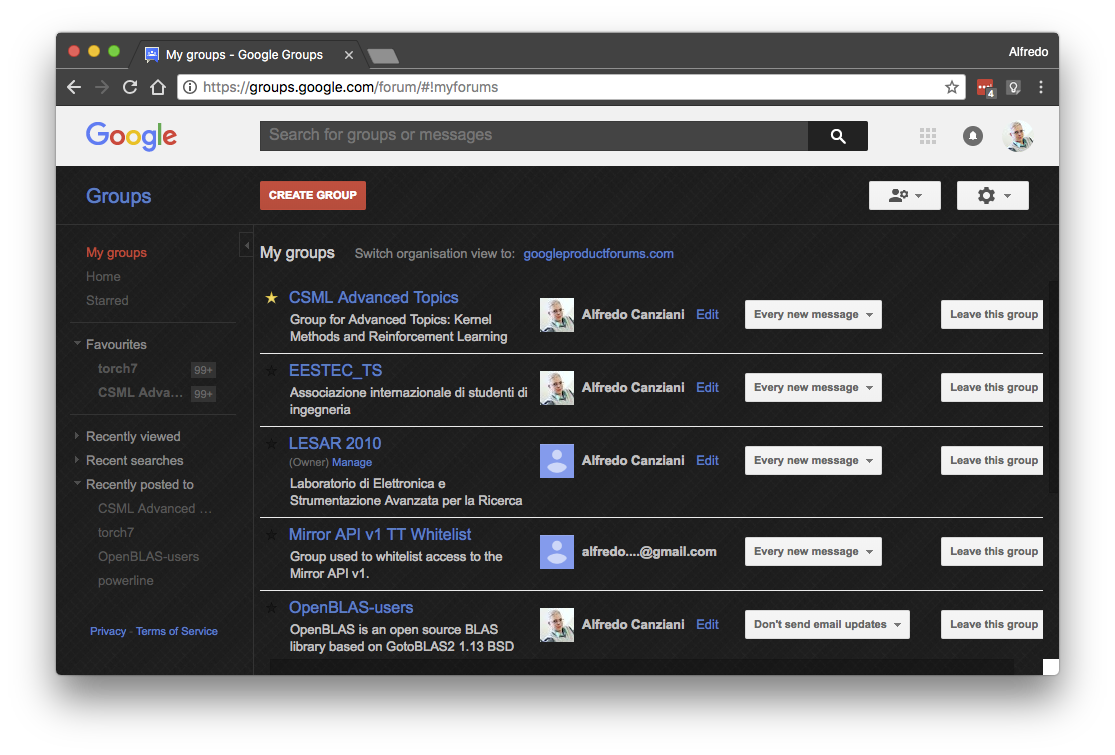This screenshot has height=755, width=1115.
Task: Star the Mirror API v1 TT Whitelist group
Action: tap(271, 535)
